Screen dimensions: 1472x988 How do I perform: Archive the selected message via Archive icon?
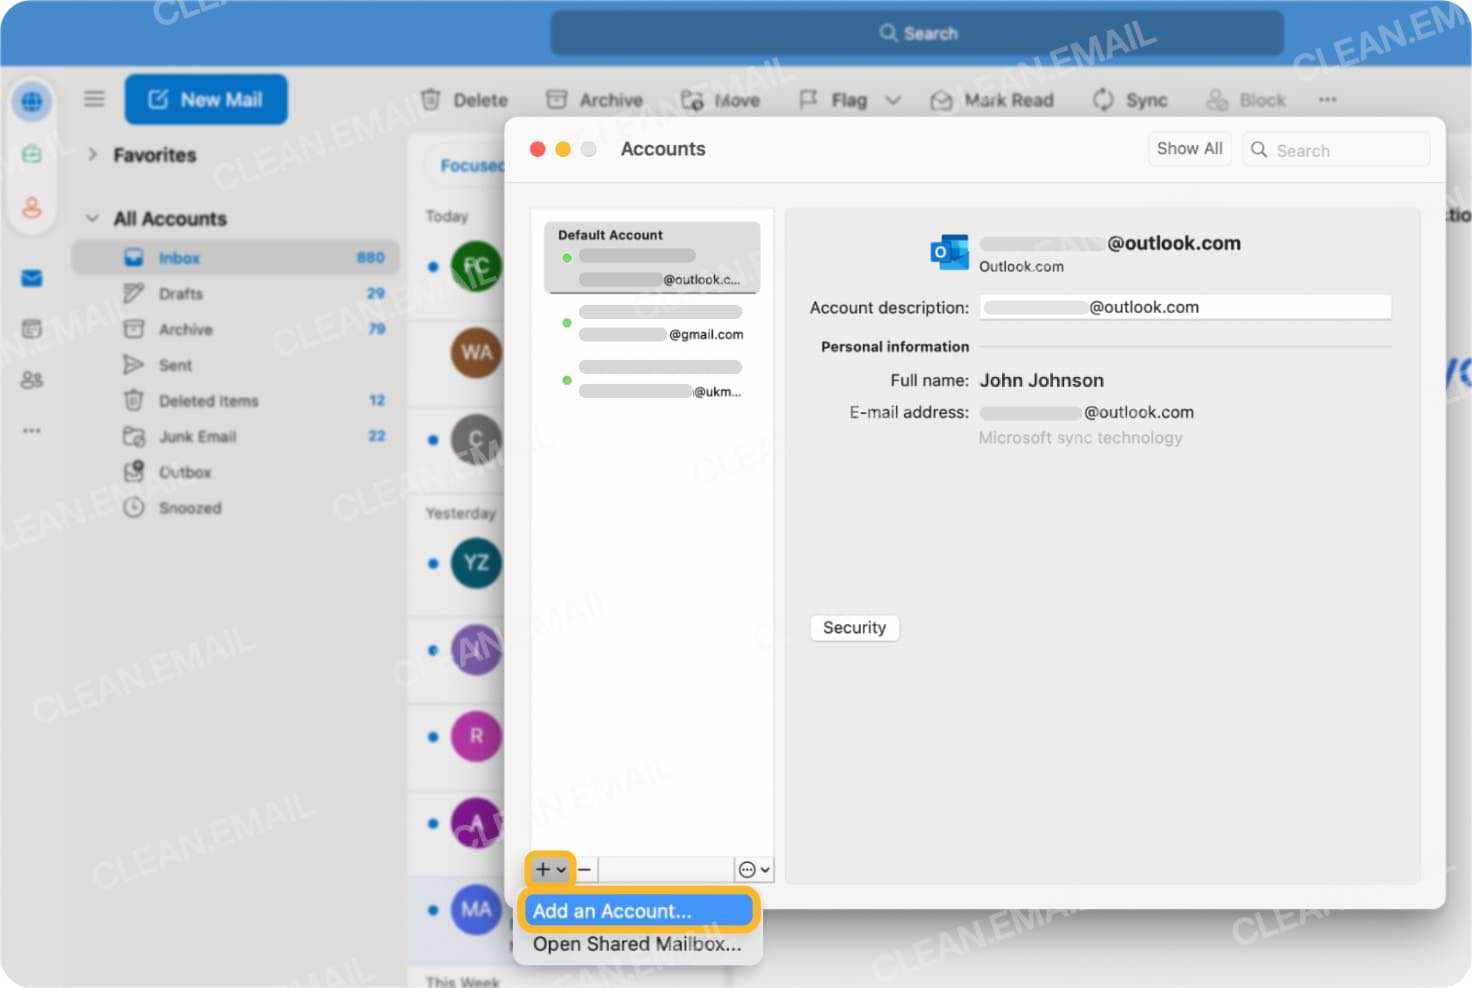pos(555,99)
